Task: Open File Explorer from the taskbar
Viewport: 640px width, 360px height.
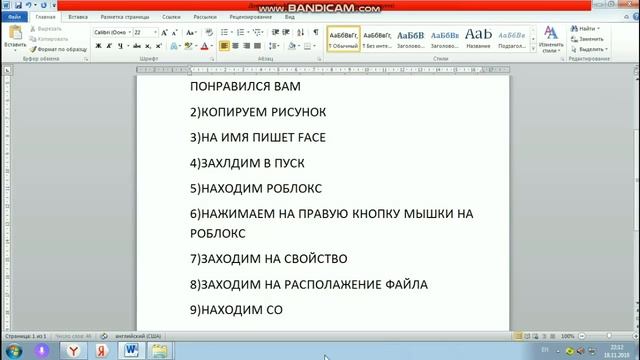Action: pyautogui.click(x=160, y=351)
